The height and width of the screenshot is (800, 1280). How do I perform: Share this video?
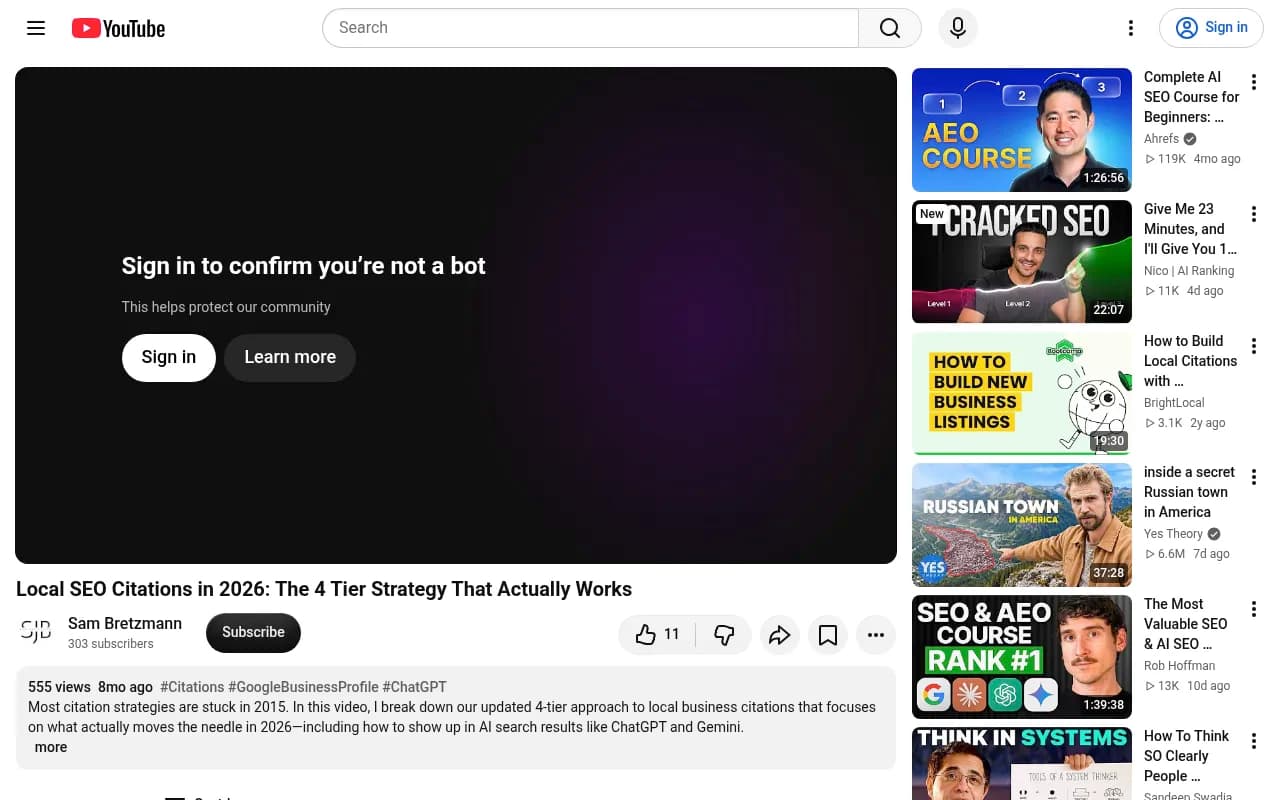pos(780,634)
